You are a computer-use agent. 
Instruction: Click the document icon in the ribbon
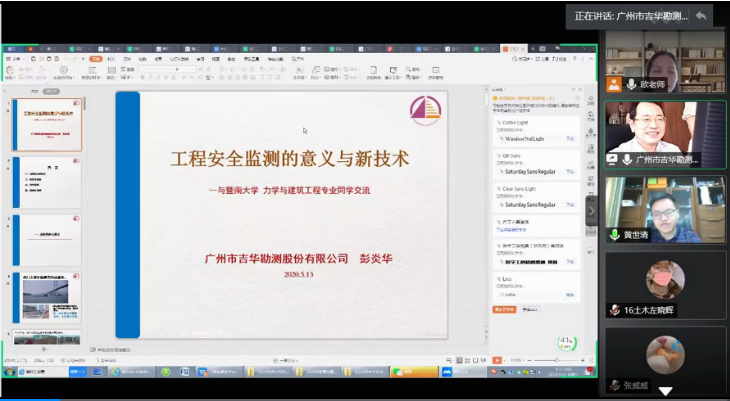[x=373, y=70]
